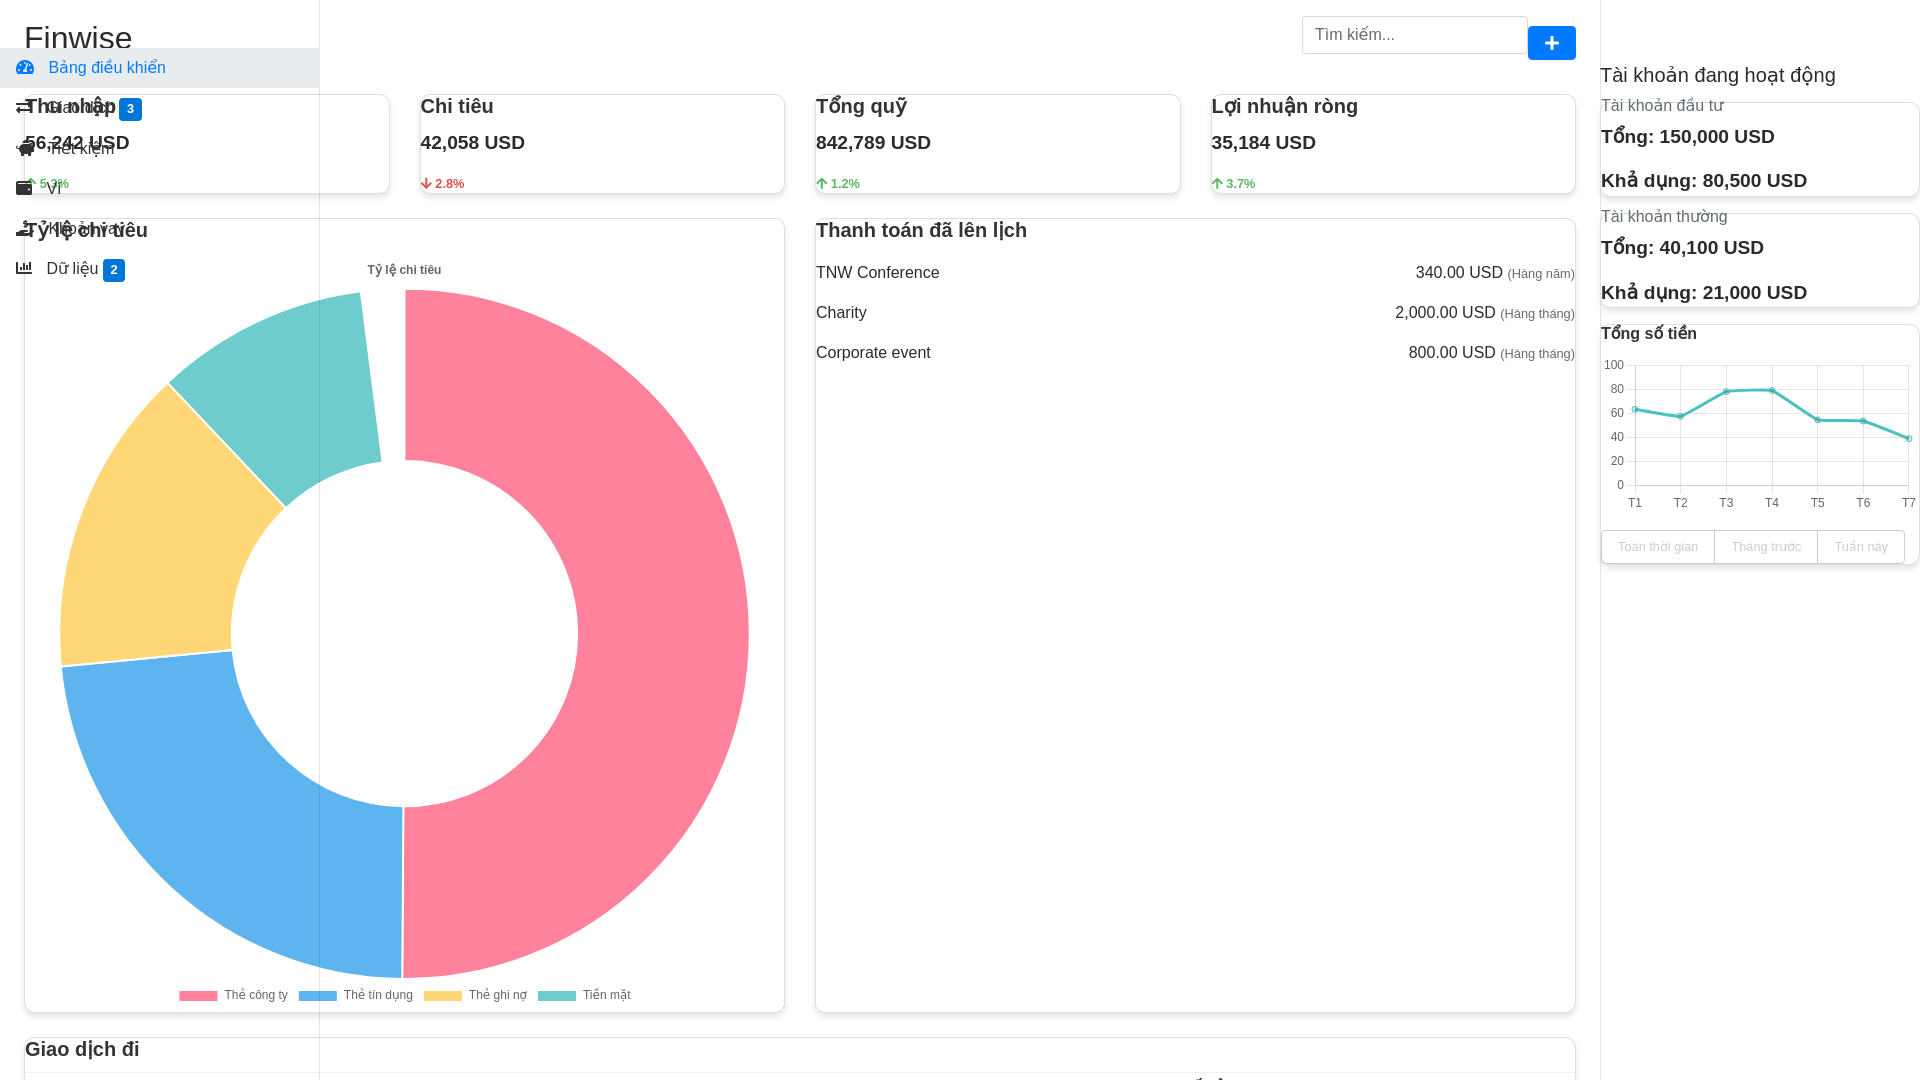1920x1080 pixels.
Task: Click the T7 data point on line chart
Action: pos(1909,439)
